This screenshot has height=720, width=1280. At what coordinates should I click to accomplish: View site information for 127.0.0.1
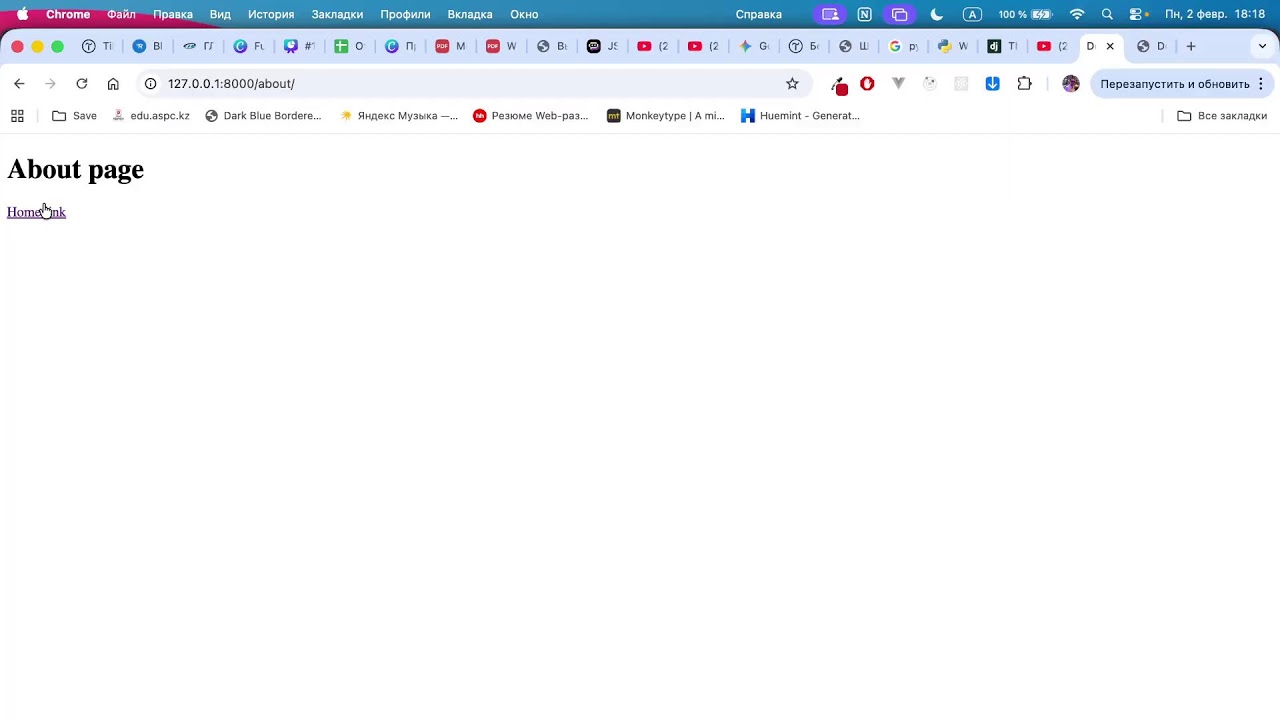point(151,84)
